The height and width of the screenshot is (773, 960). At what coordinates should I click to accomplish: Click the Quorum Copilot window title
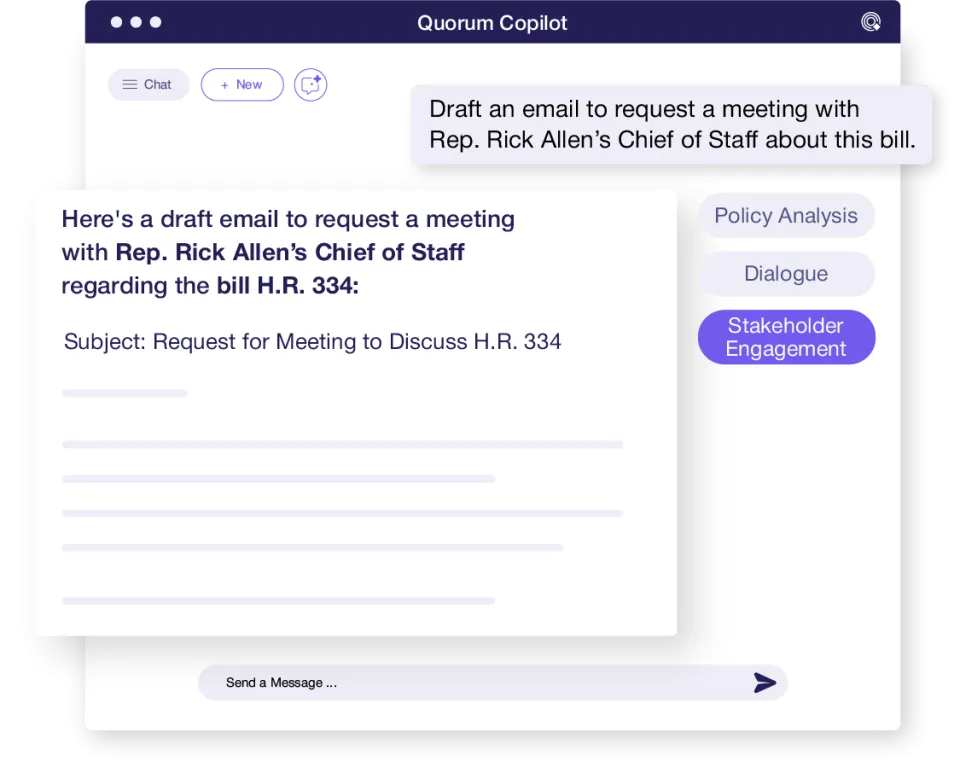492,23
